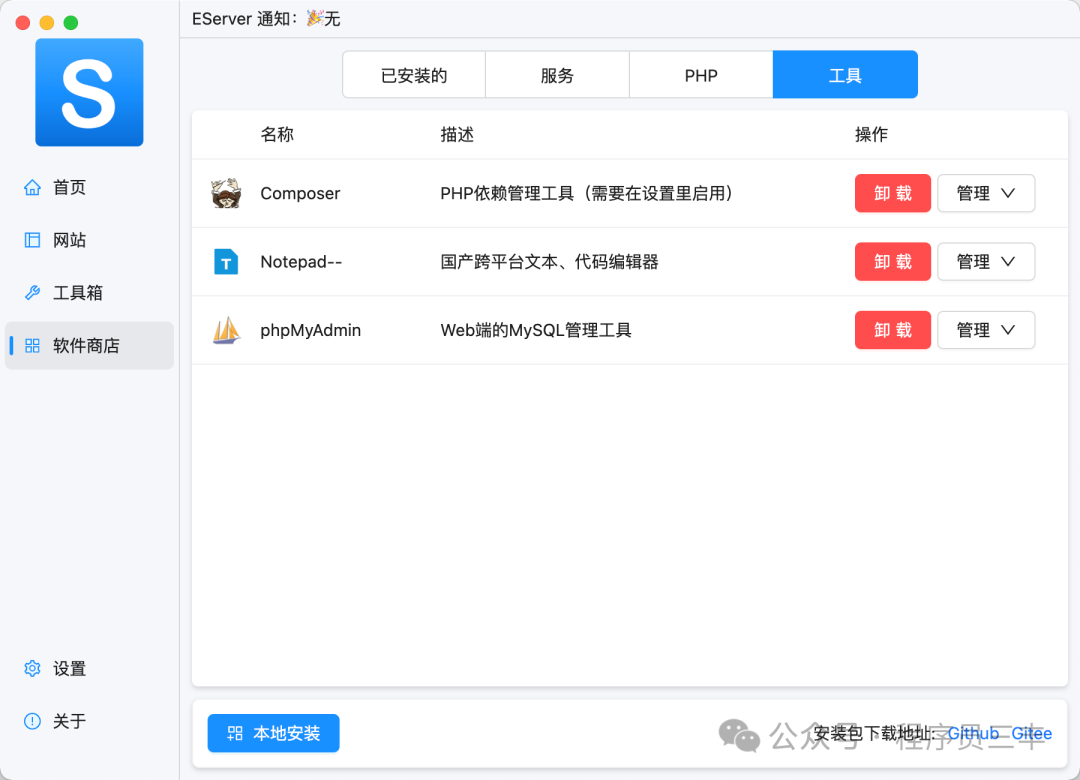Click the phpMyAdmin sailboat icon
Screen dimensions: 1080x780
[226, 330]
